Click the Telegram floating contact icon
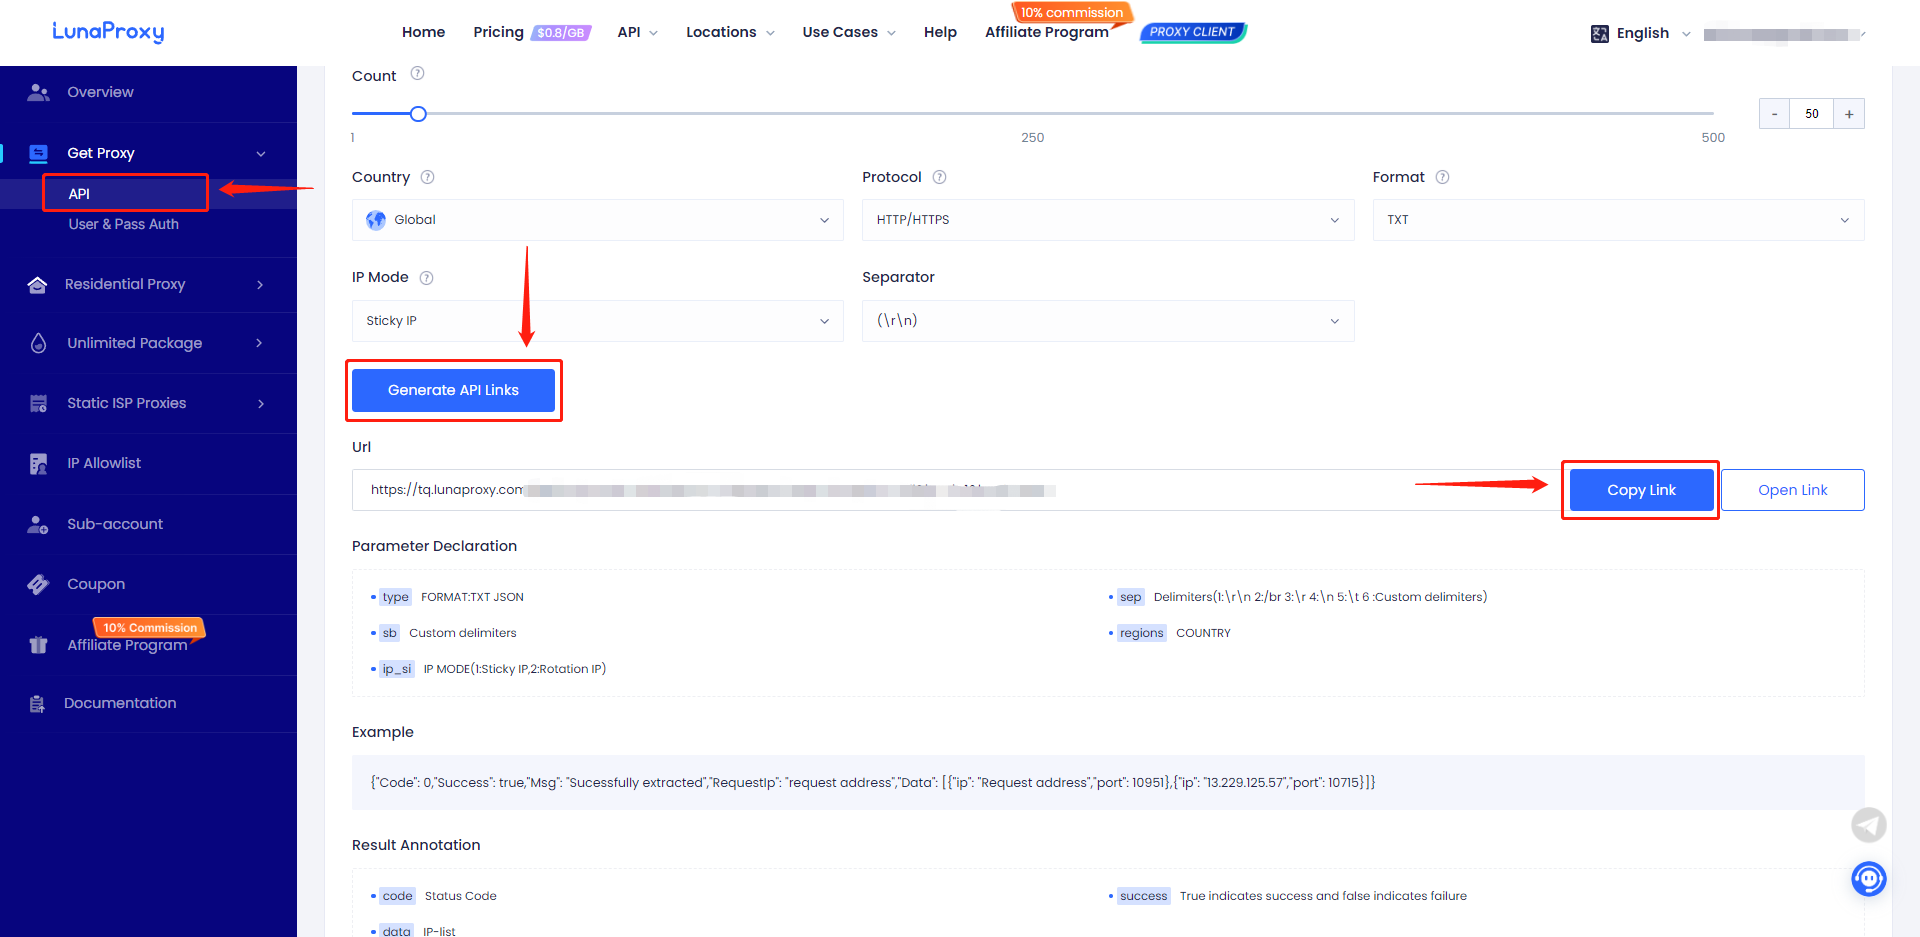 1868,825
